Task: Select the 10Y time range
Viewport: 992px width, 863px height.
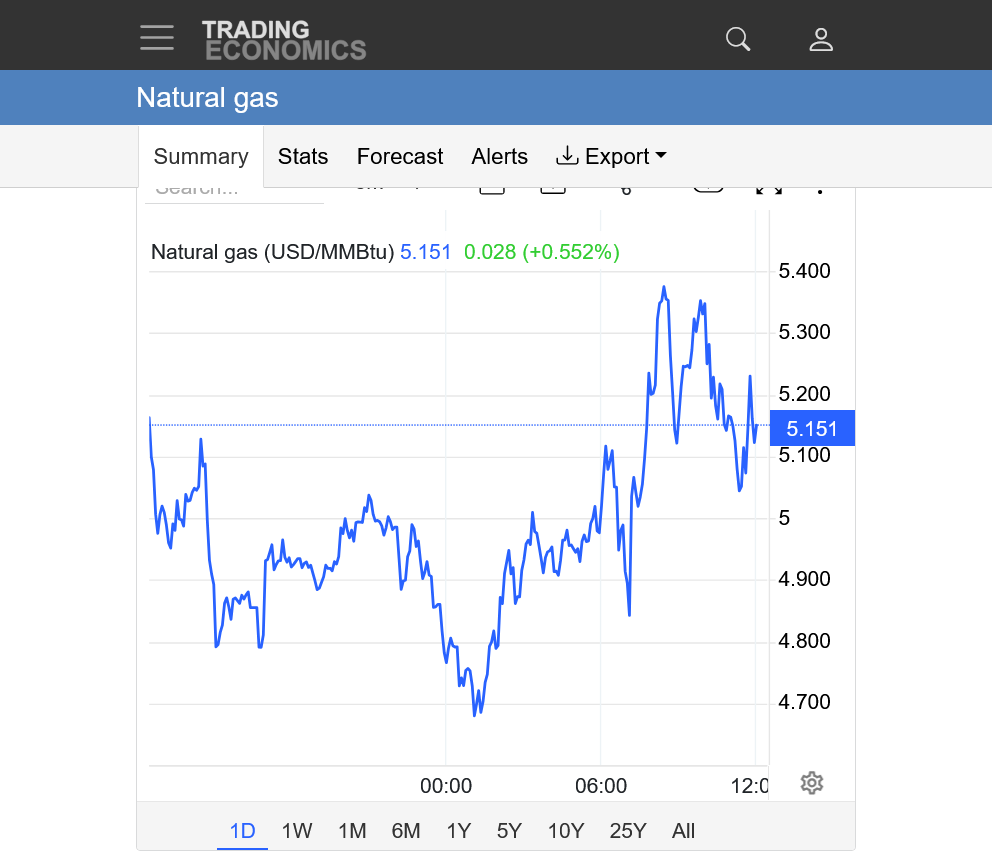Action: point(566,831)
